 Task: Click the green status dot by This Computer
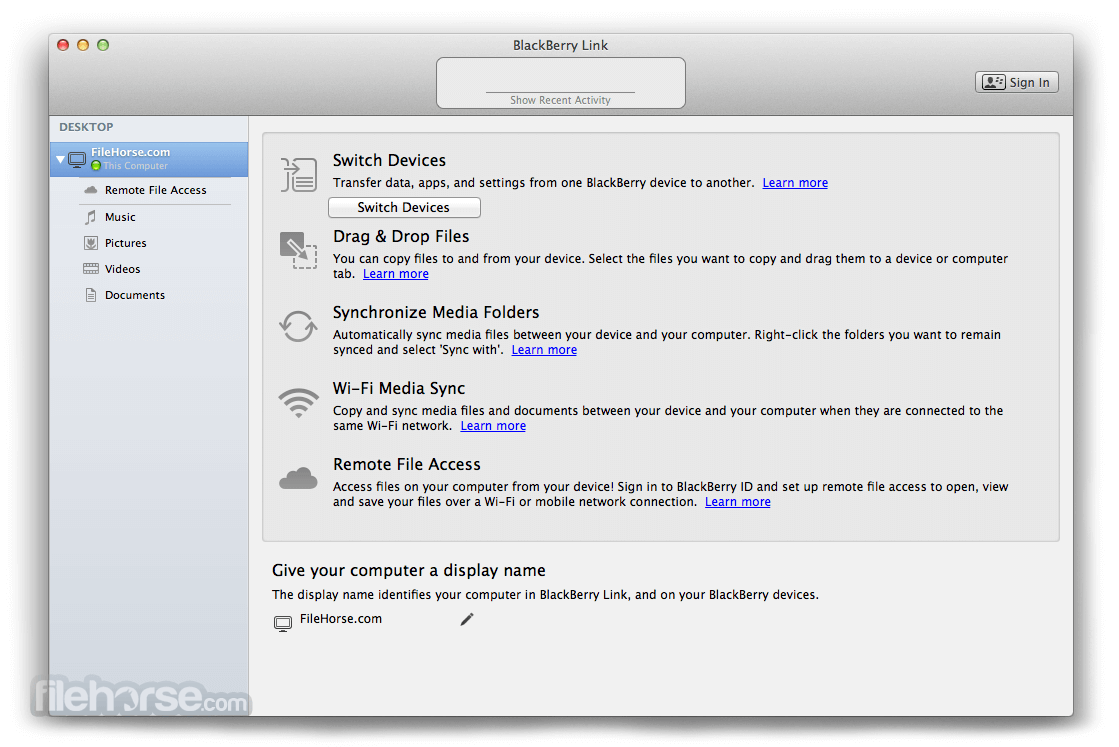pyautogui.click(x=96, y=166)
